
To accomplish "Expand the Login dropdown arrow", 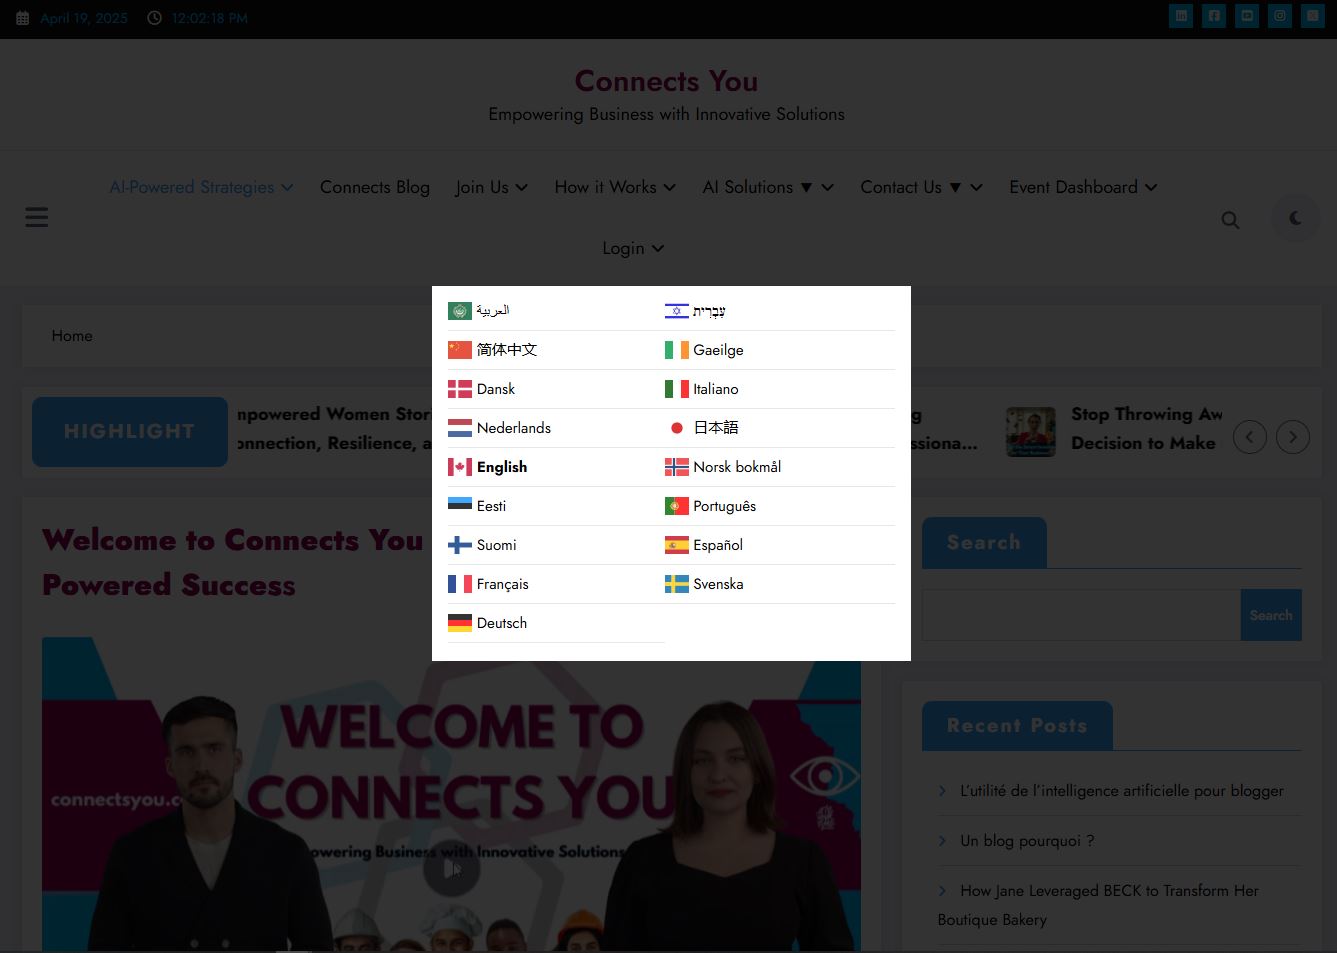I will click(658, 249).
